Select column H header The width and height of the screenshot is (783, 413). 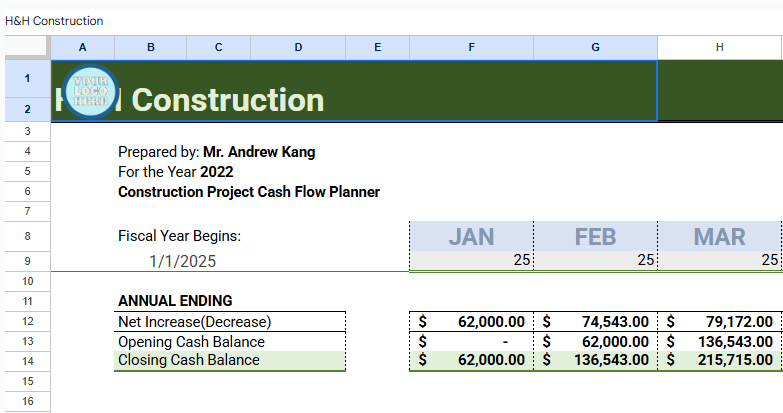coord(719,47)
